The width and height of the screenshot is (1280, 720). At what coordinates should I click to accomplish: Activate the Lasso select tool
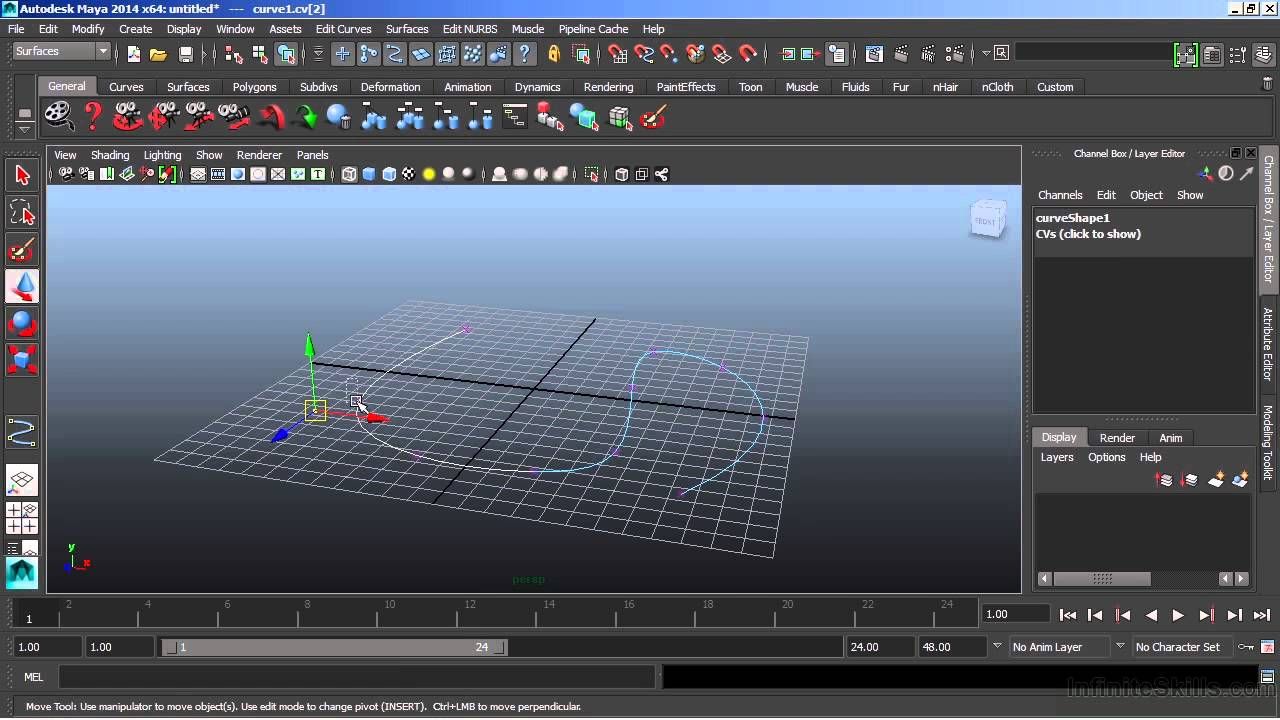(x=22, y=213)
